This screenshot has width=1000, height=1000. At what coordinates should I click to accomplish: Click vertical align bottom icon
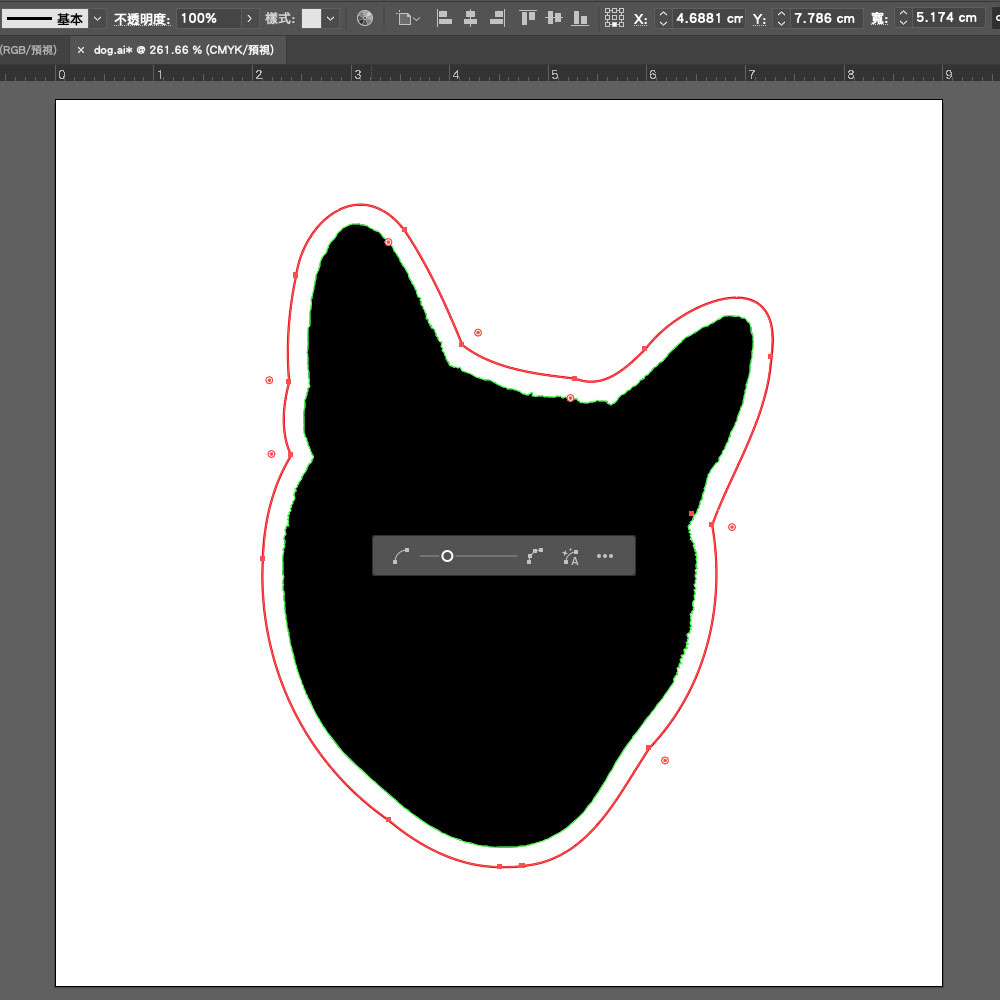(x=579, y=18)
